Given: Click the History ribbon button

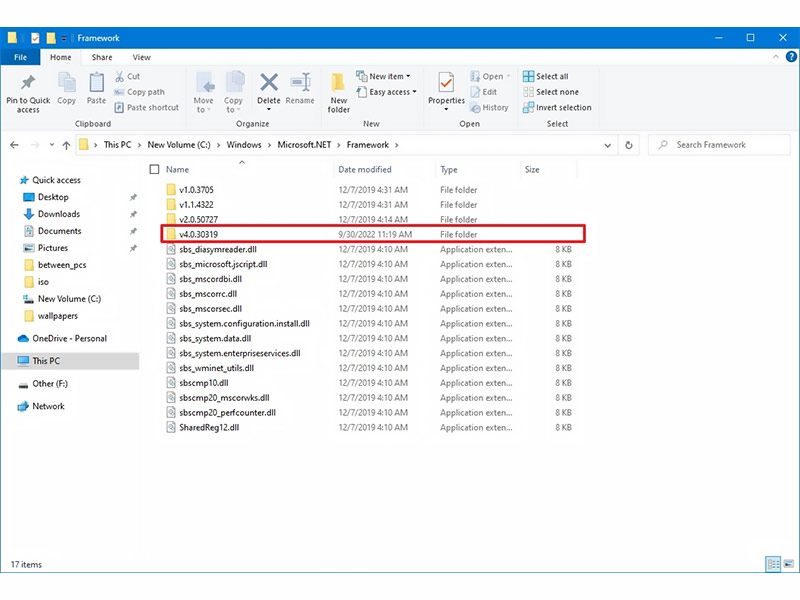Looking at the screenshot, I should click(489, 108).
